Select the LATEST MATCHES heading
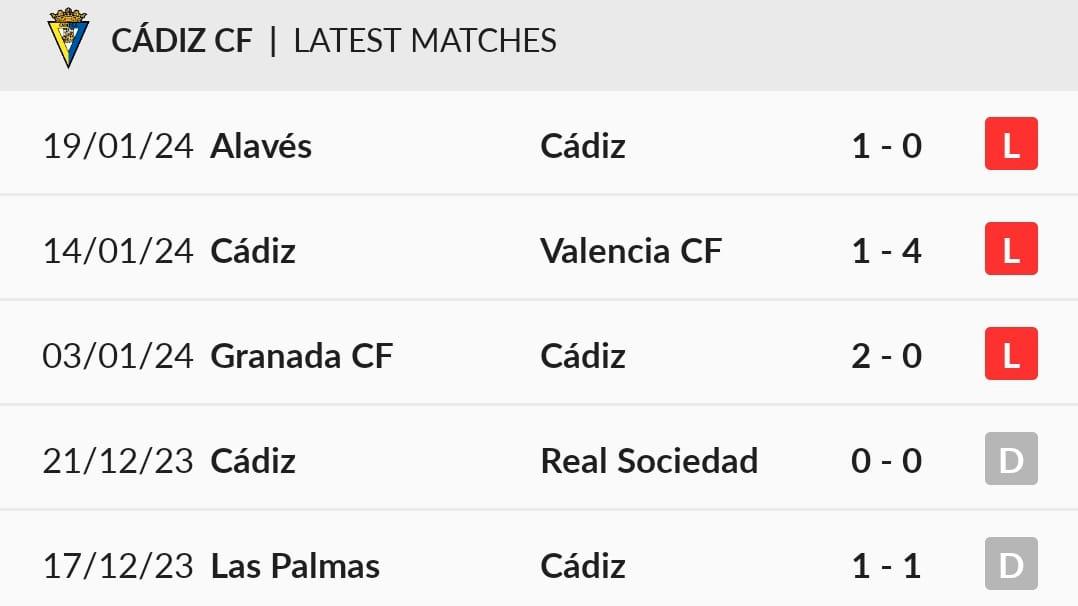This screenshot has width=1078, height=606. tap(425, 41)
